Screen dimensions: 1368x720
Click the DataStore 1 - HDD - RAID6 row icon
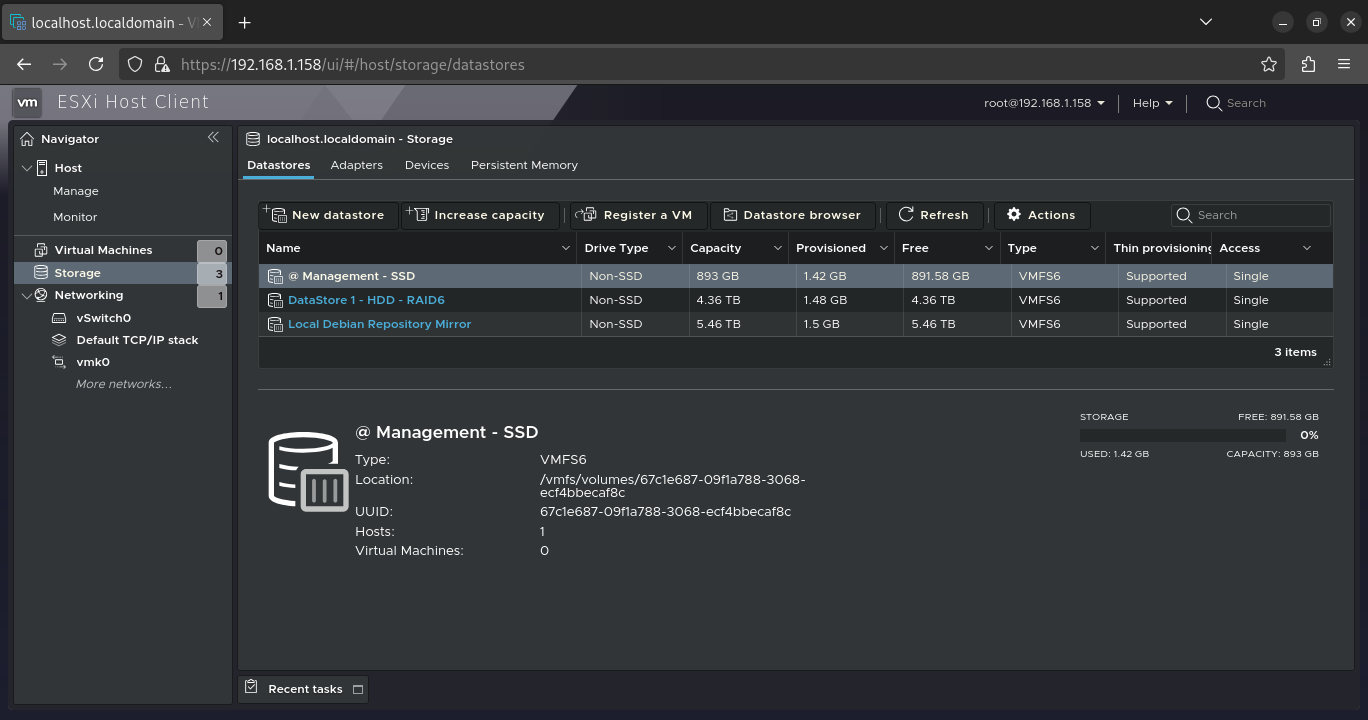pos(275,300)
